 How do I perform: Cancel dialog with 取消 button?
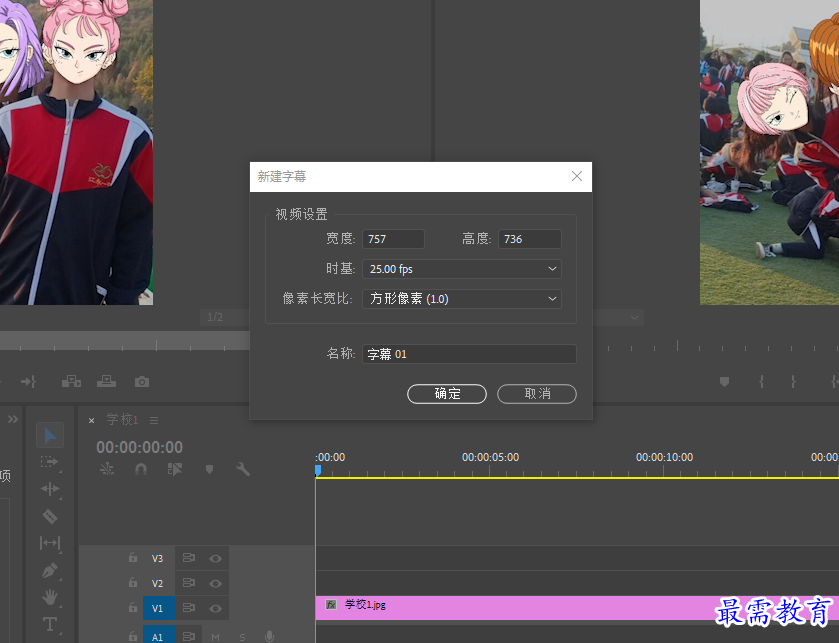point(537,394)
